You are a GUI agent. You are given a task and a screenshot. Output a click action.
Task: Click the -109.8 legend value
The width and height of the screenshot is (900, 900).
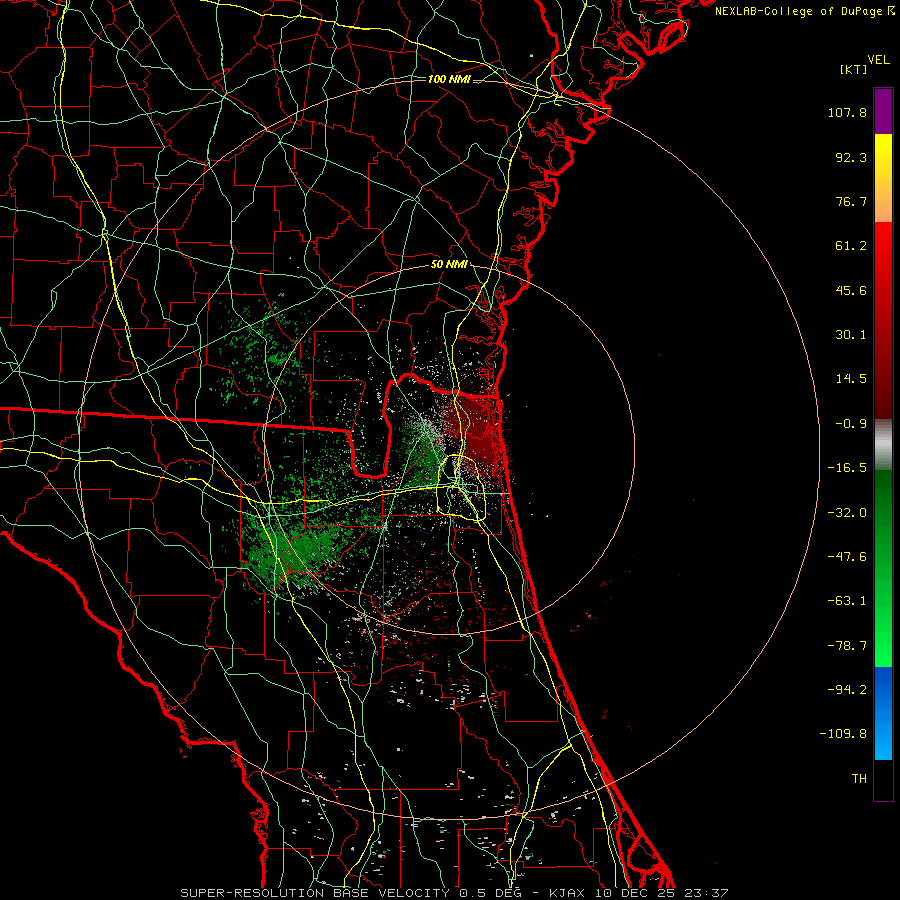click(844, 734)
